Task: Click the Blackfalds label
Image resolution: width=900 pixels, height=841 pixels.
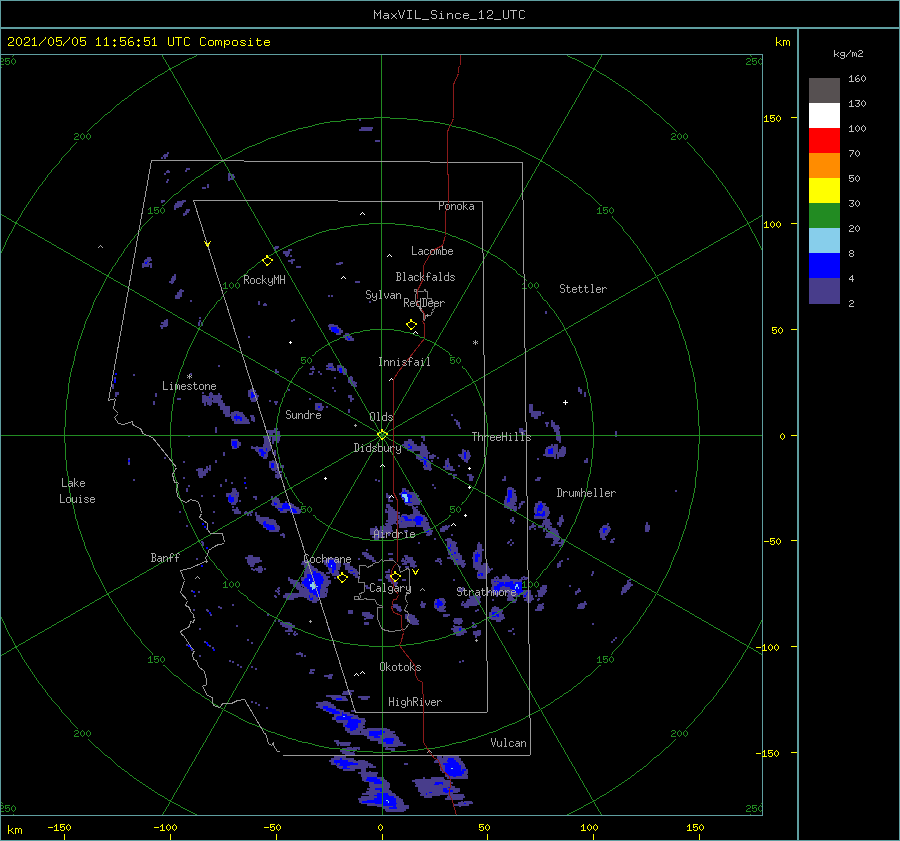Action: [425, 277]
